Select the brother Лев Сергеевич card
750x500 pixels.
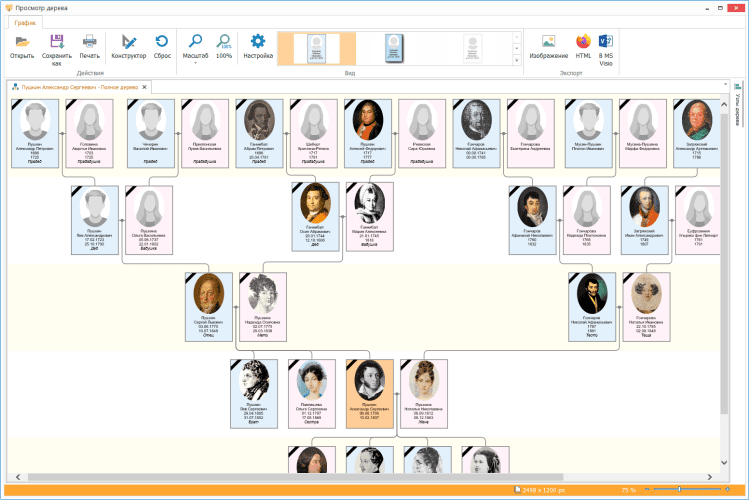click(254, 394)
